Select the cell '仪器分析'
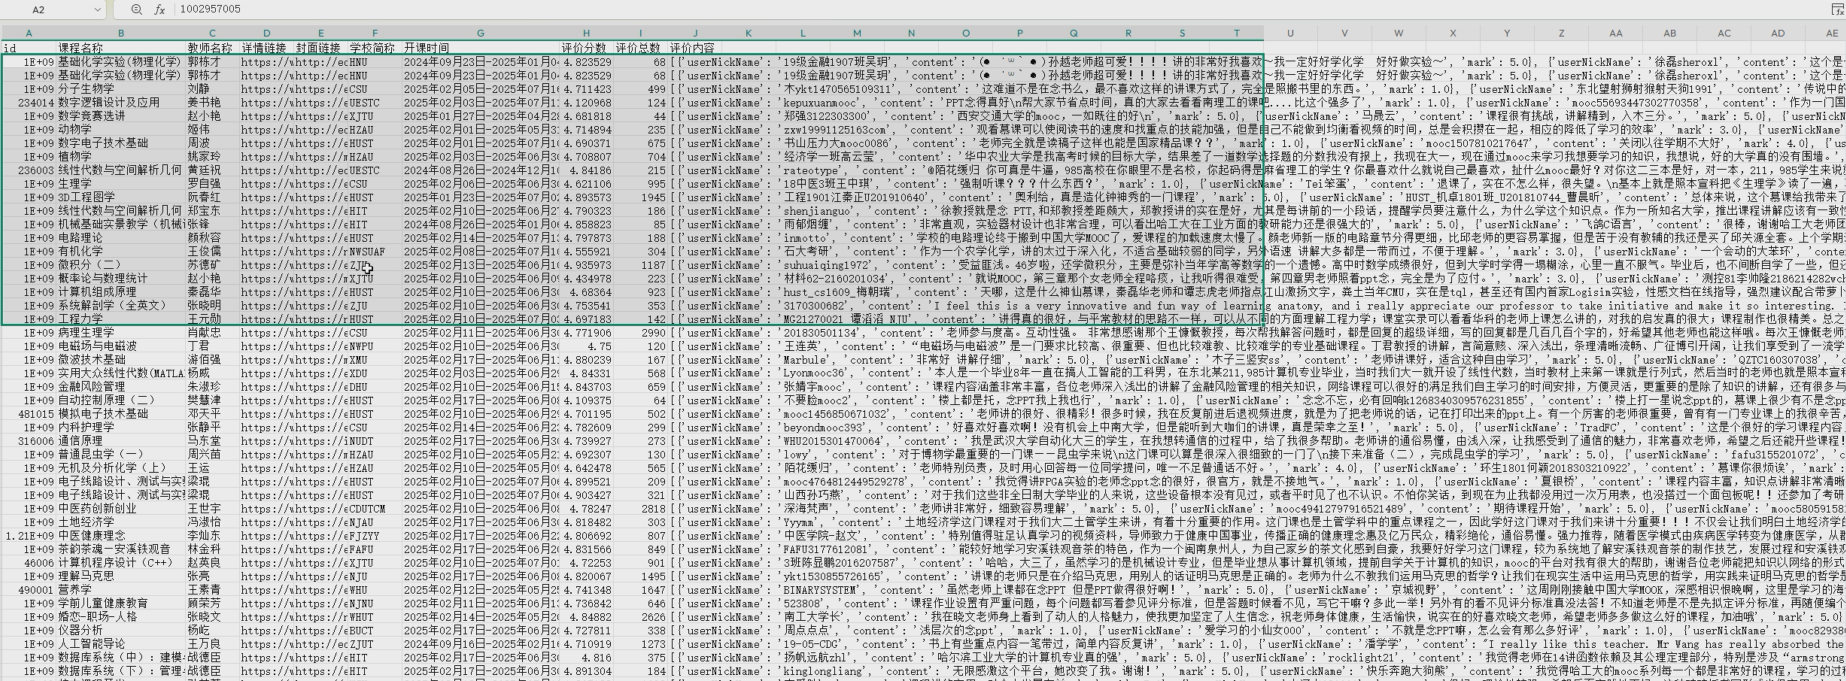 click(x=121, y=631)
